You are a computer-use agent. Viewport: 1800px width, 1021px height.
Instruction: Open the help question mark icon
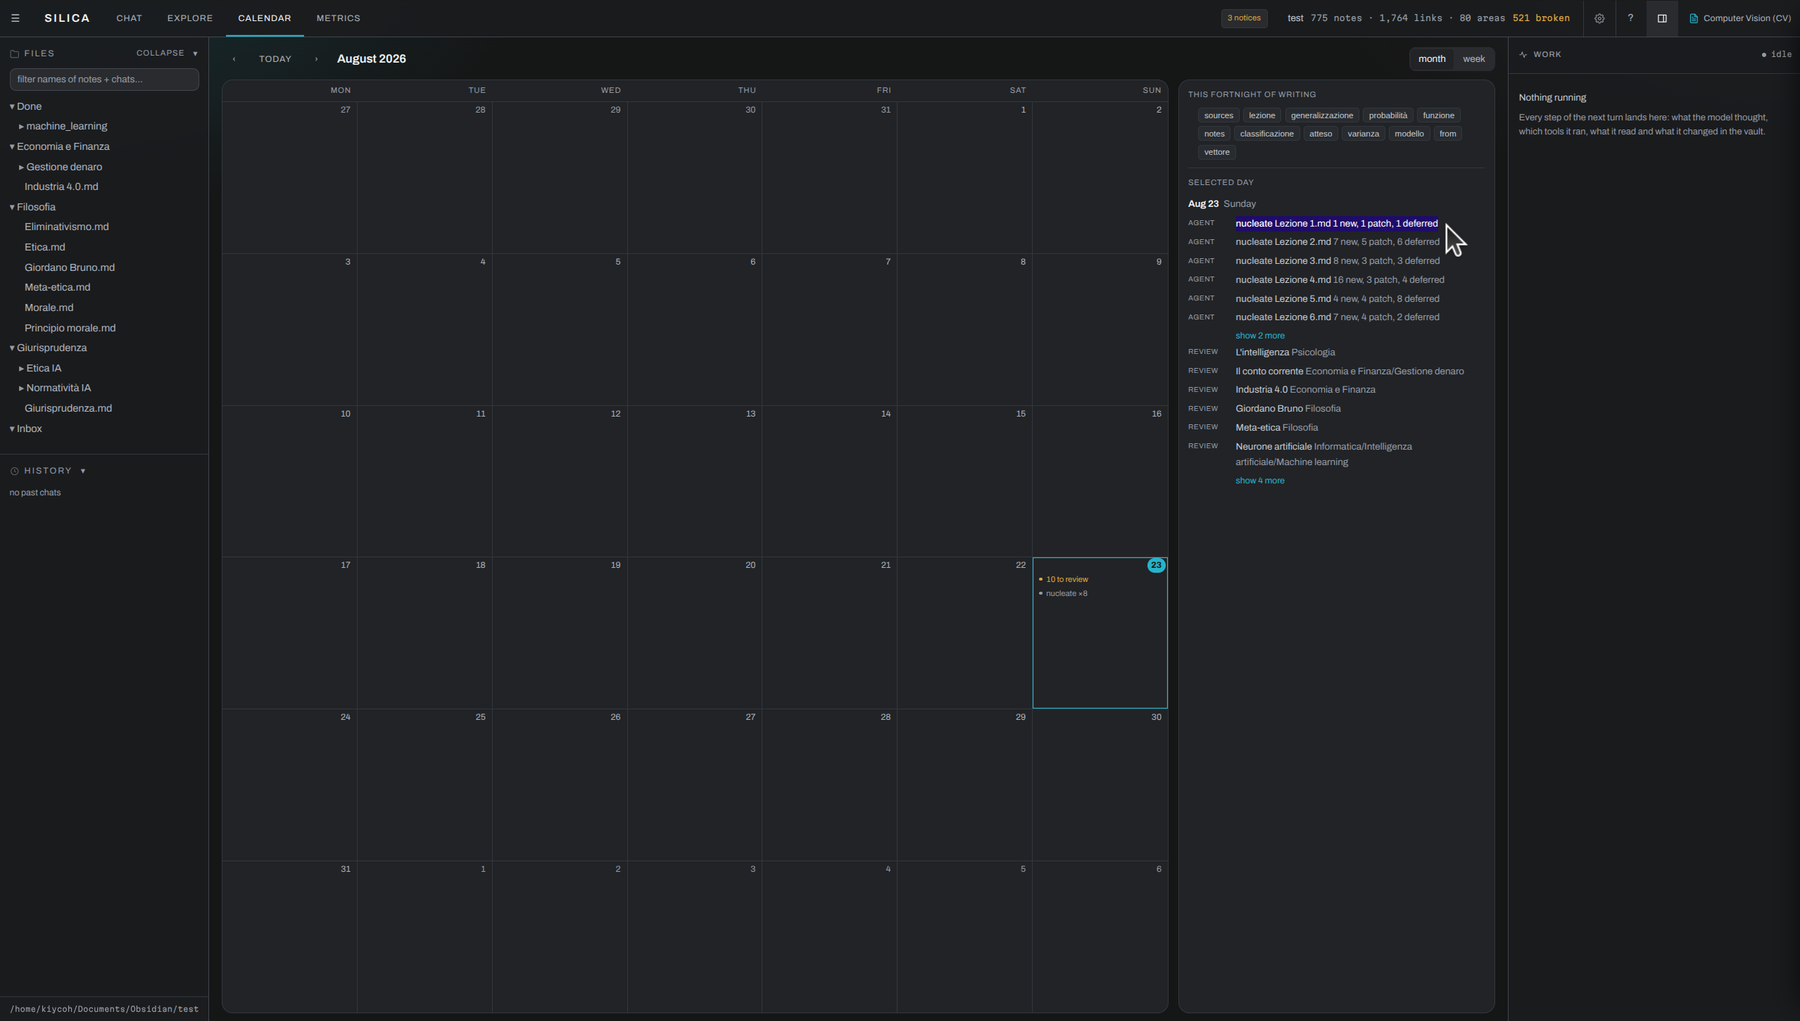click(1630, 18)
